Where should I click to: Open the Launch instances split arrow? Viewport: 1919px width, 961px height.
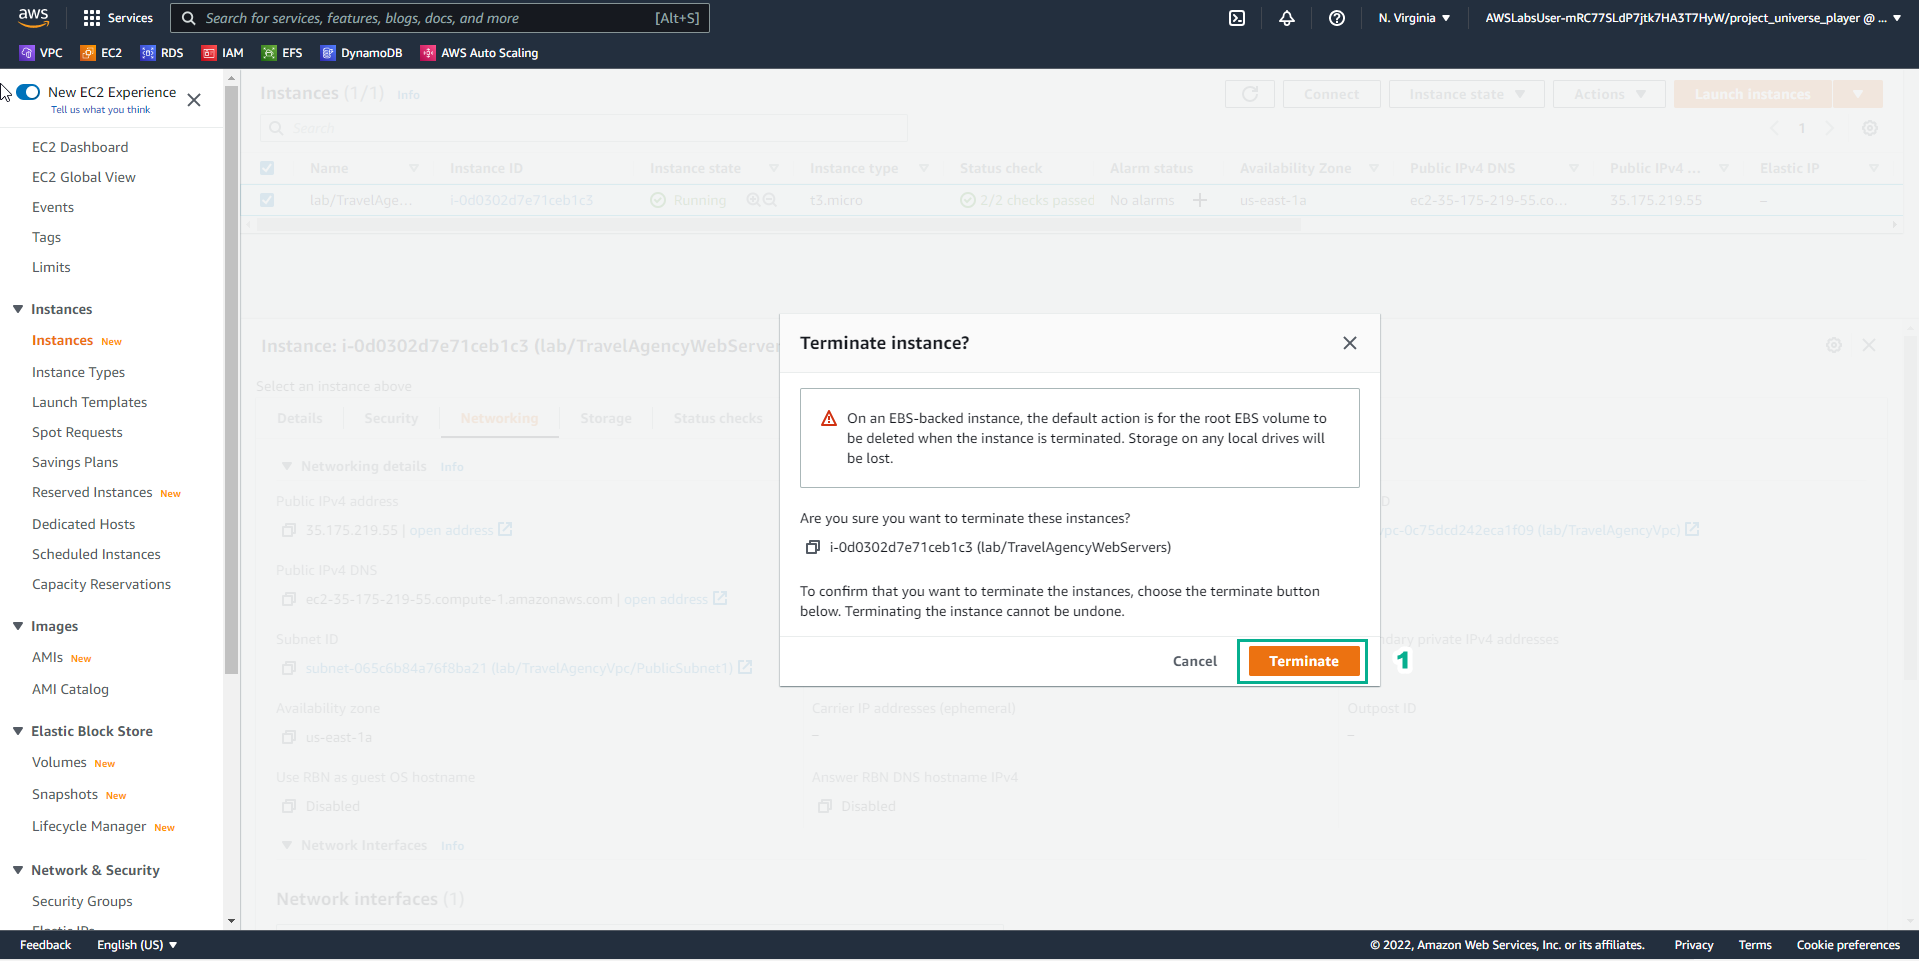coord(1858,94)
